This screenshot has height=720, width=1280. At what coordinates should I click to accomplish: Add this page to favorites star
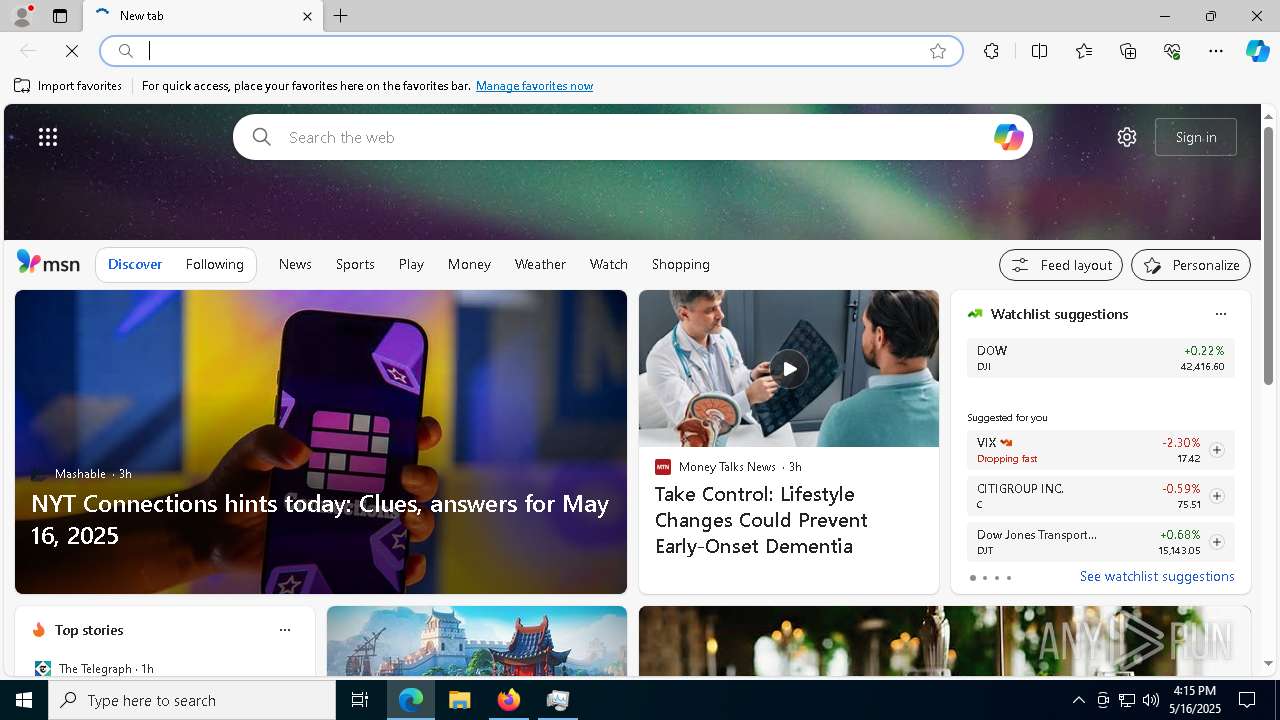click(937, 51)
